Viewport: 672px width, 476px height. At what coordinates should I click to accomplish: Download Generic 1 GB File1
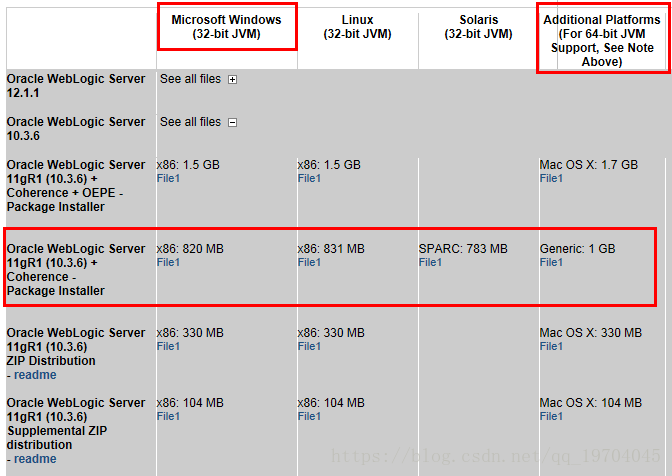point(551,262)
